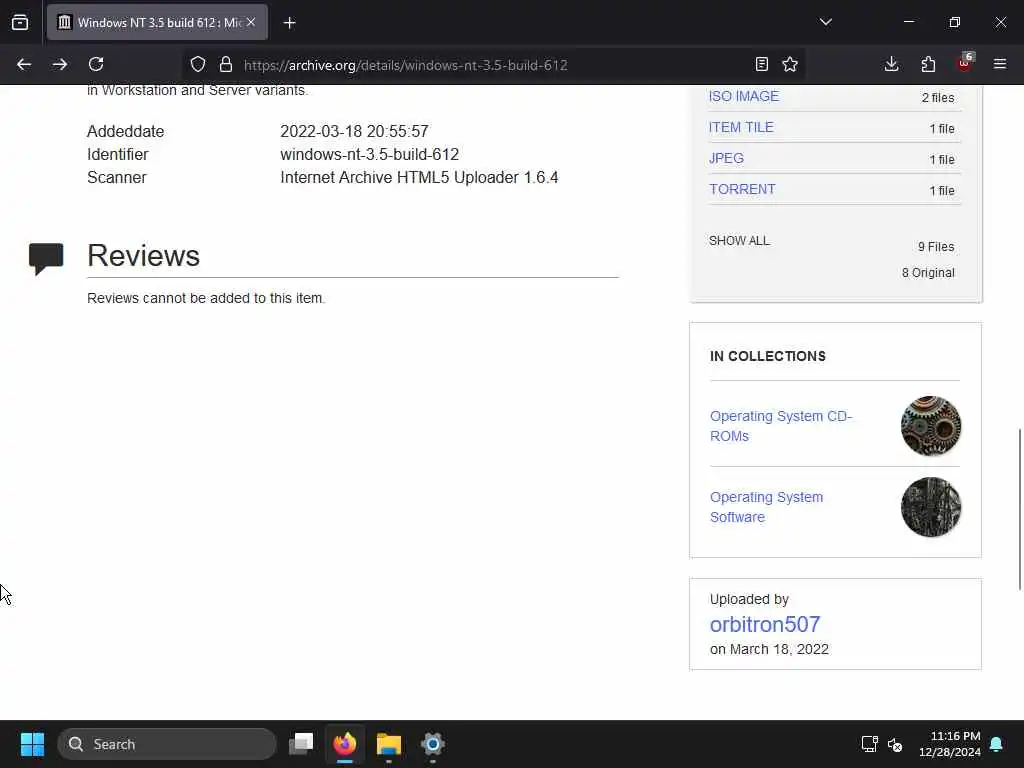Close the Windows NT 3.5 build 612 tab
The width and height of the screenshot is (1024, 768).
251,22
